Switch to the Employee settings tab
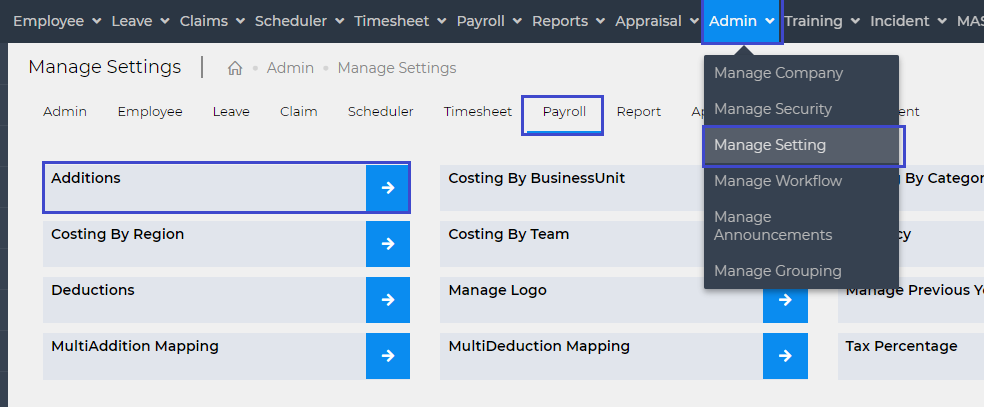The height and width of the screenshot is (407, 984). [x=150, y=112]
